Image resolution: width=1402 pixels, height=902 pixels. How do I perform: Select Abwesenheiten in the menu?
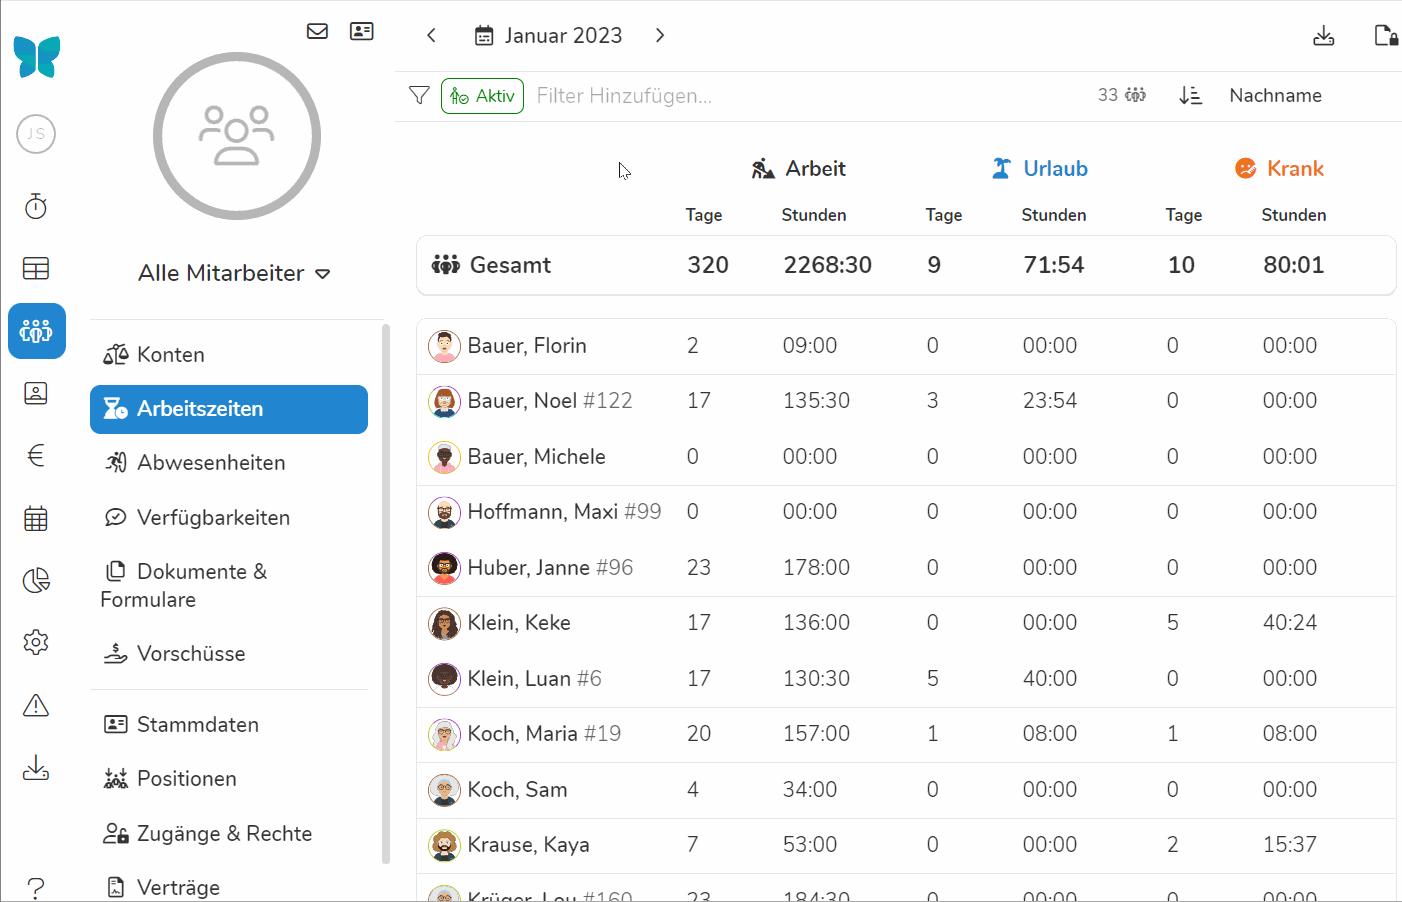(x=211, y=463)
